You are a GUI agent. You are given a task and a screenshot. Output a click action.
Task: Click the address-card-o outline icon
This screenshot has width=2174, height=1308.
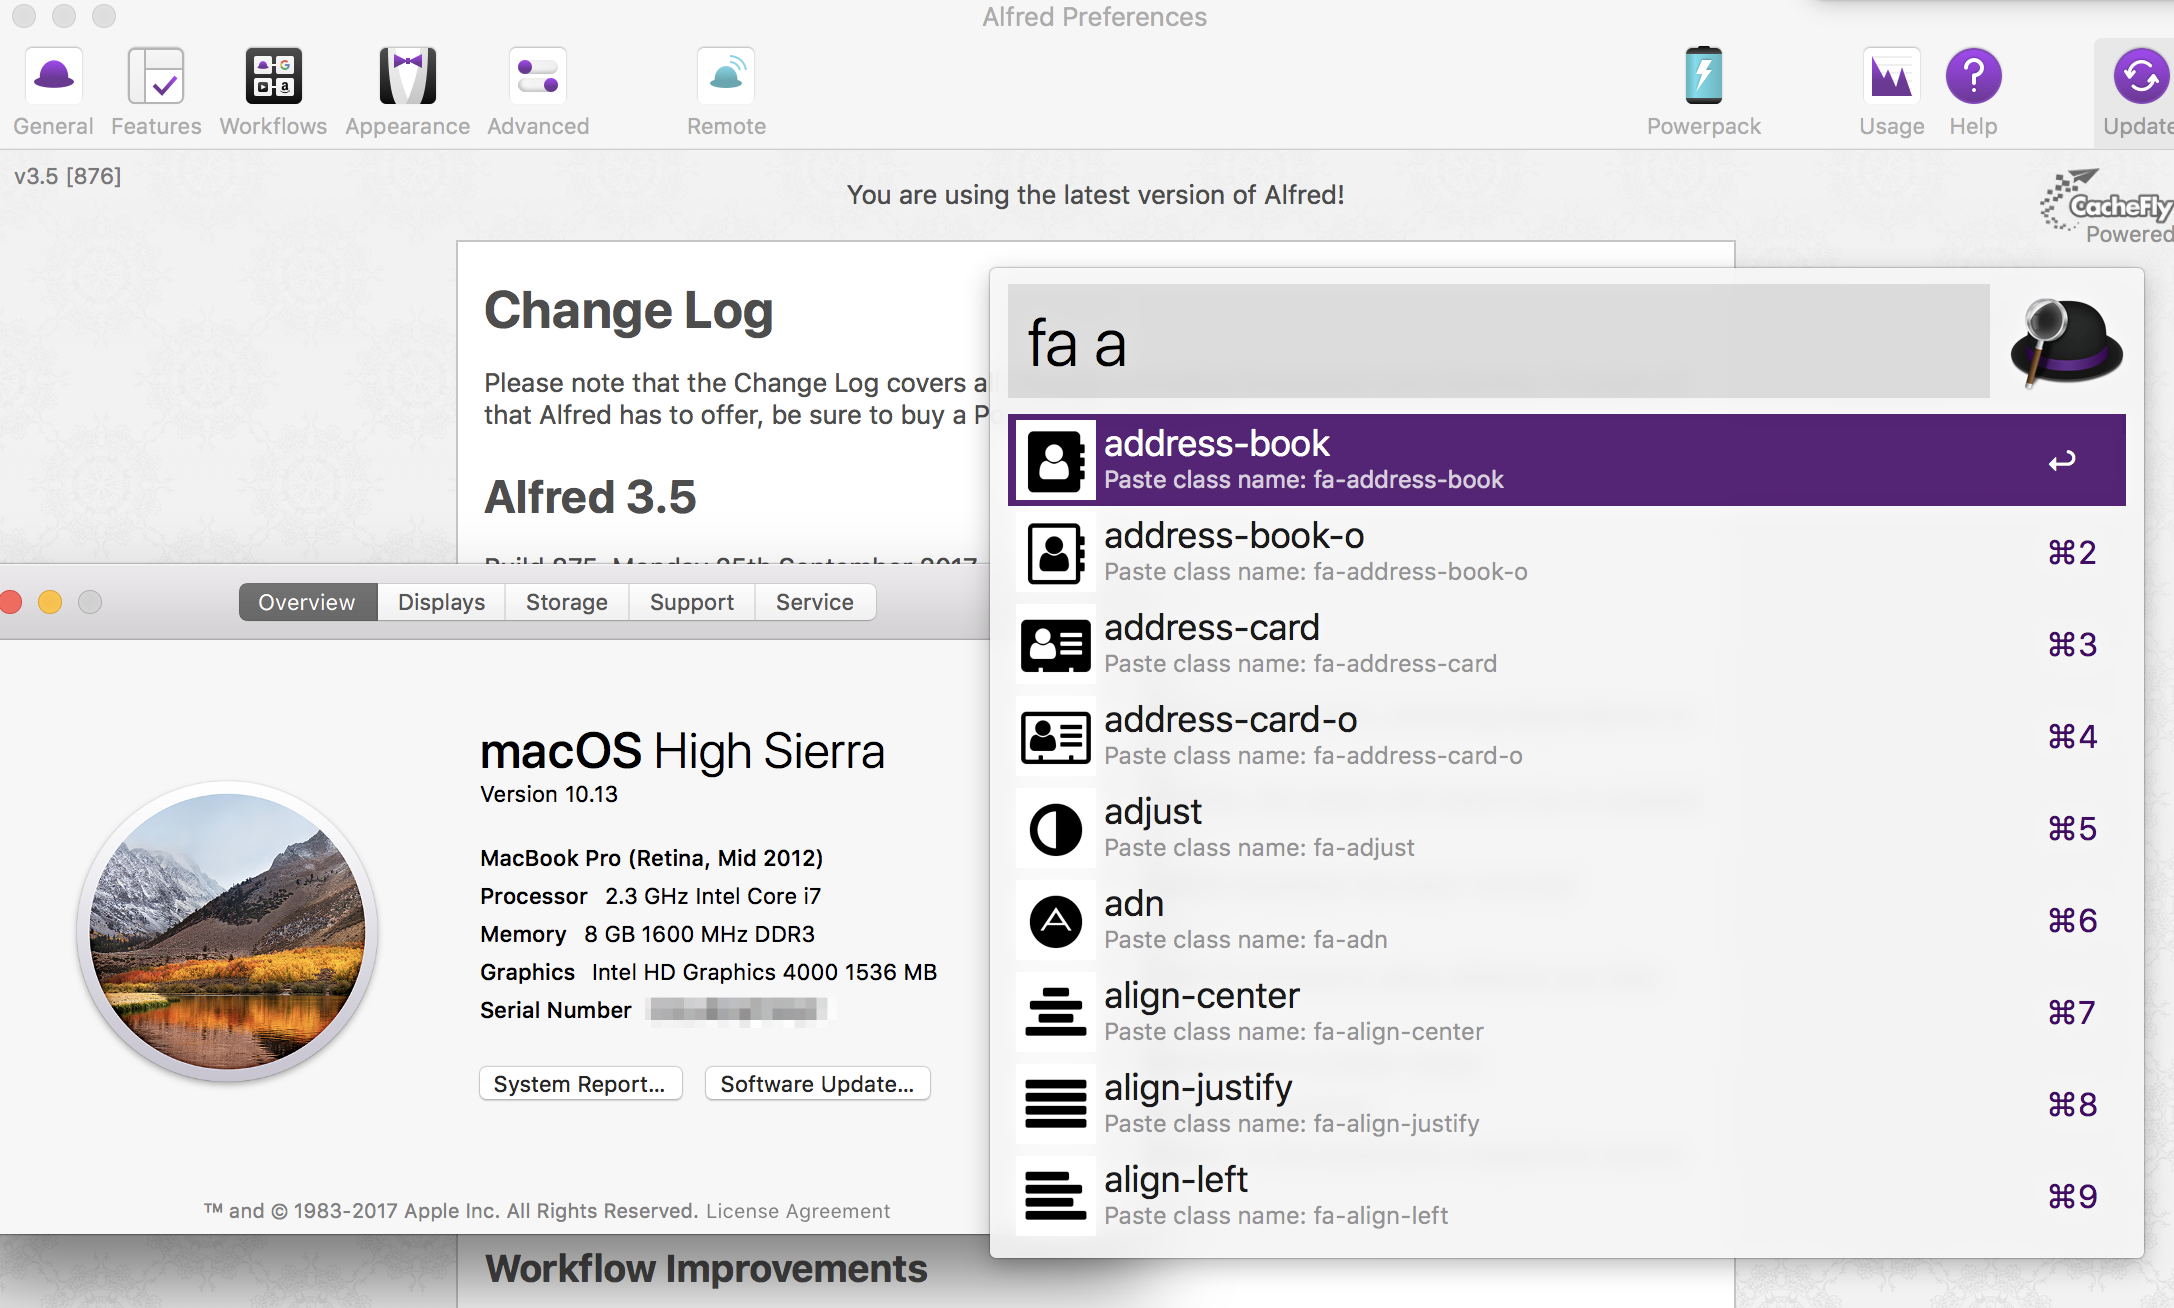pos(1056,736)
